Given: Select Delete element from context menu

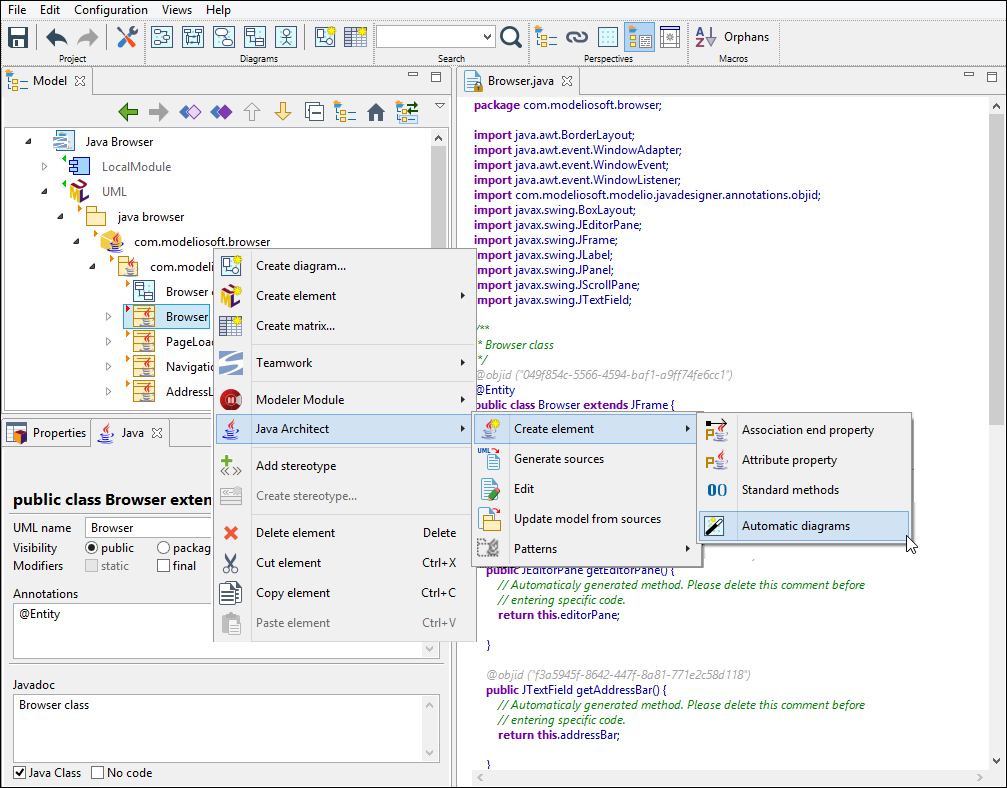Looking at the screenshot, I should 344,532.
